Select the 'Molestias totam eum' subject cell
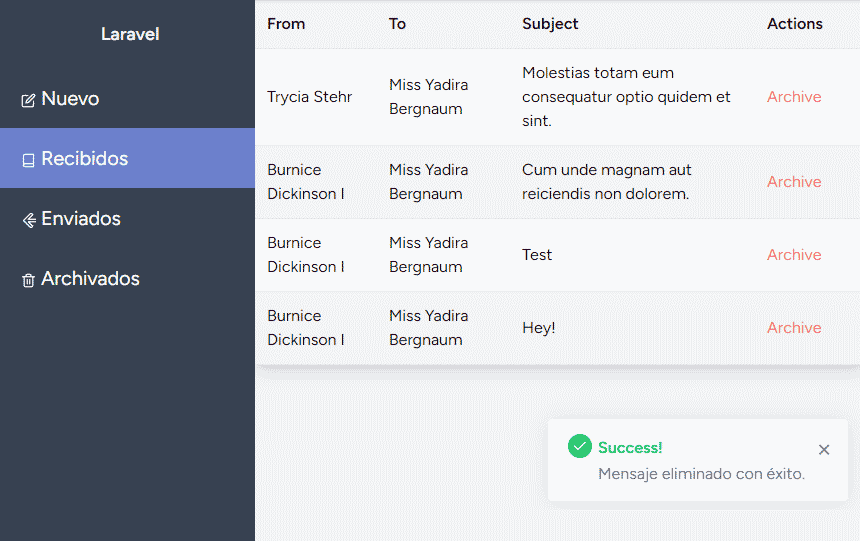The height and width of the screenshot is (541, 860). coord(626,97)
